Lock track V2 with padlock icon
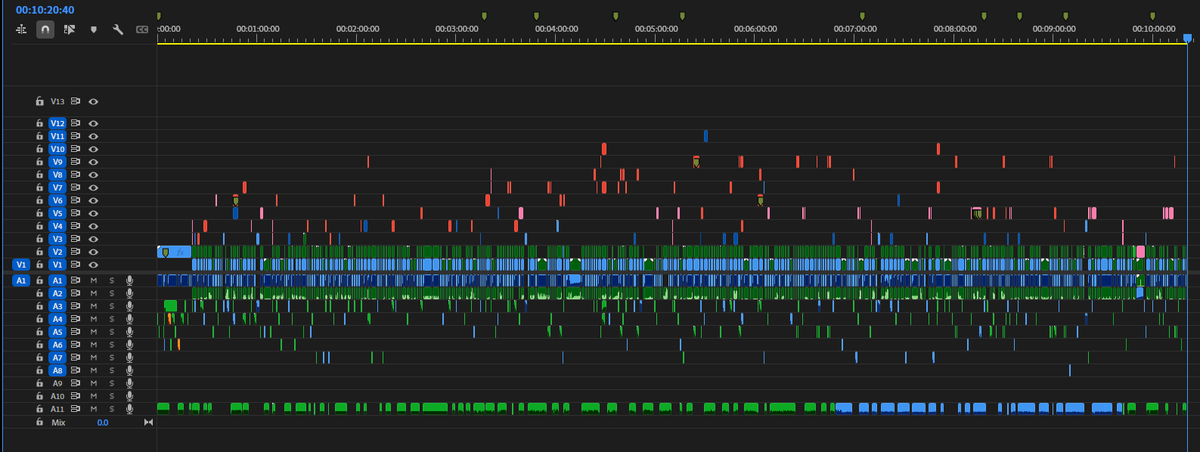Image resolution: width=1200 pixels, height=452 pixels. coord(39,252)
